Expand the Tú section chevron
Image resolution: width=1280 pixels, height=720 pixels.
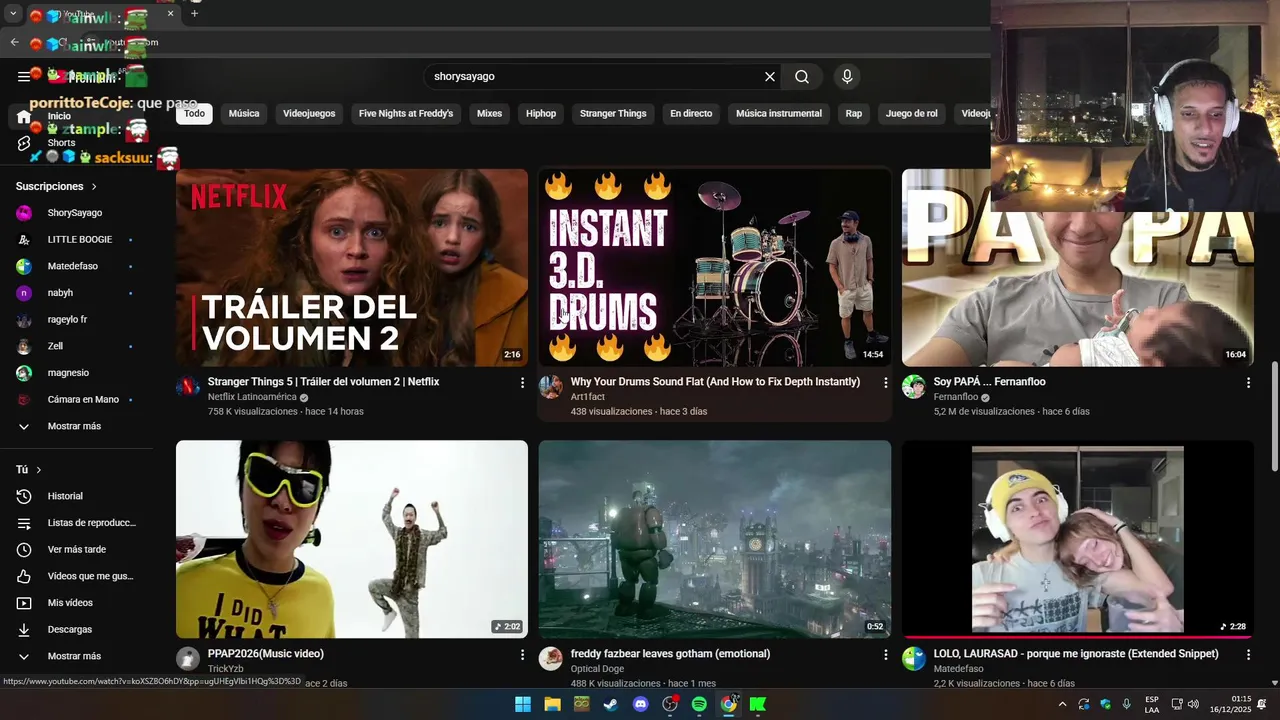point(39,470)
